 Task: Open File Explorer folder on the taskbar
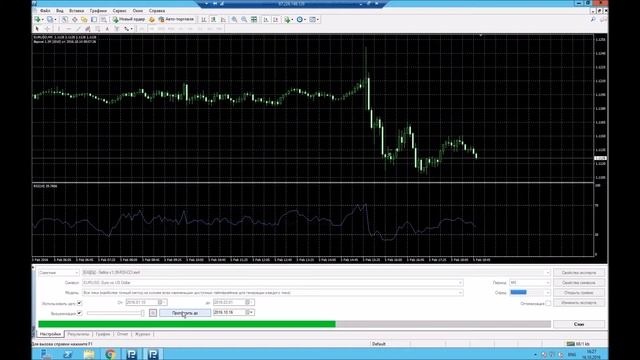(x=89, y=354)
